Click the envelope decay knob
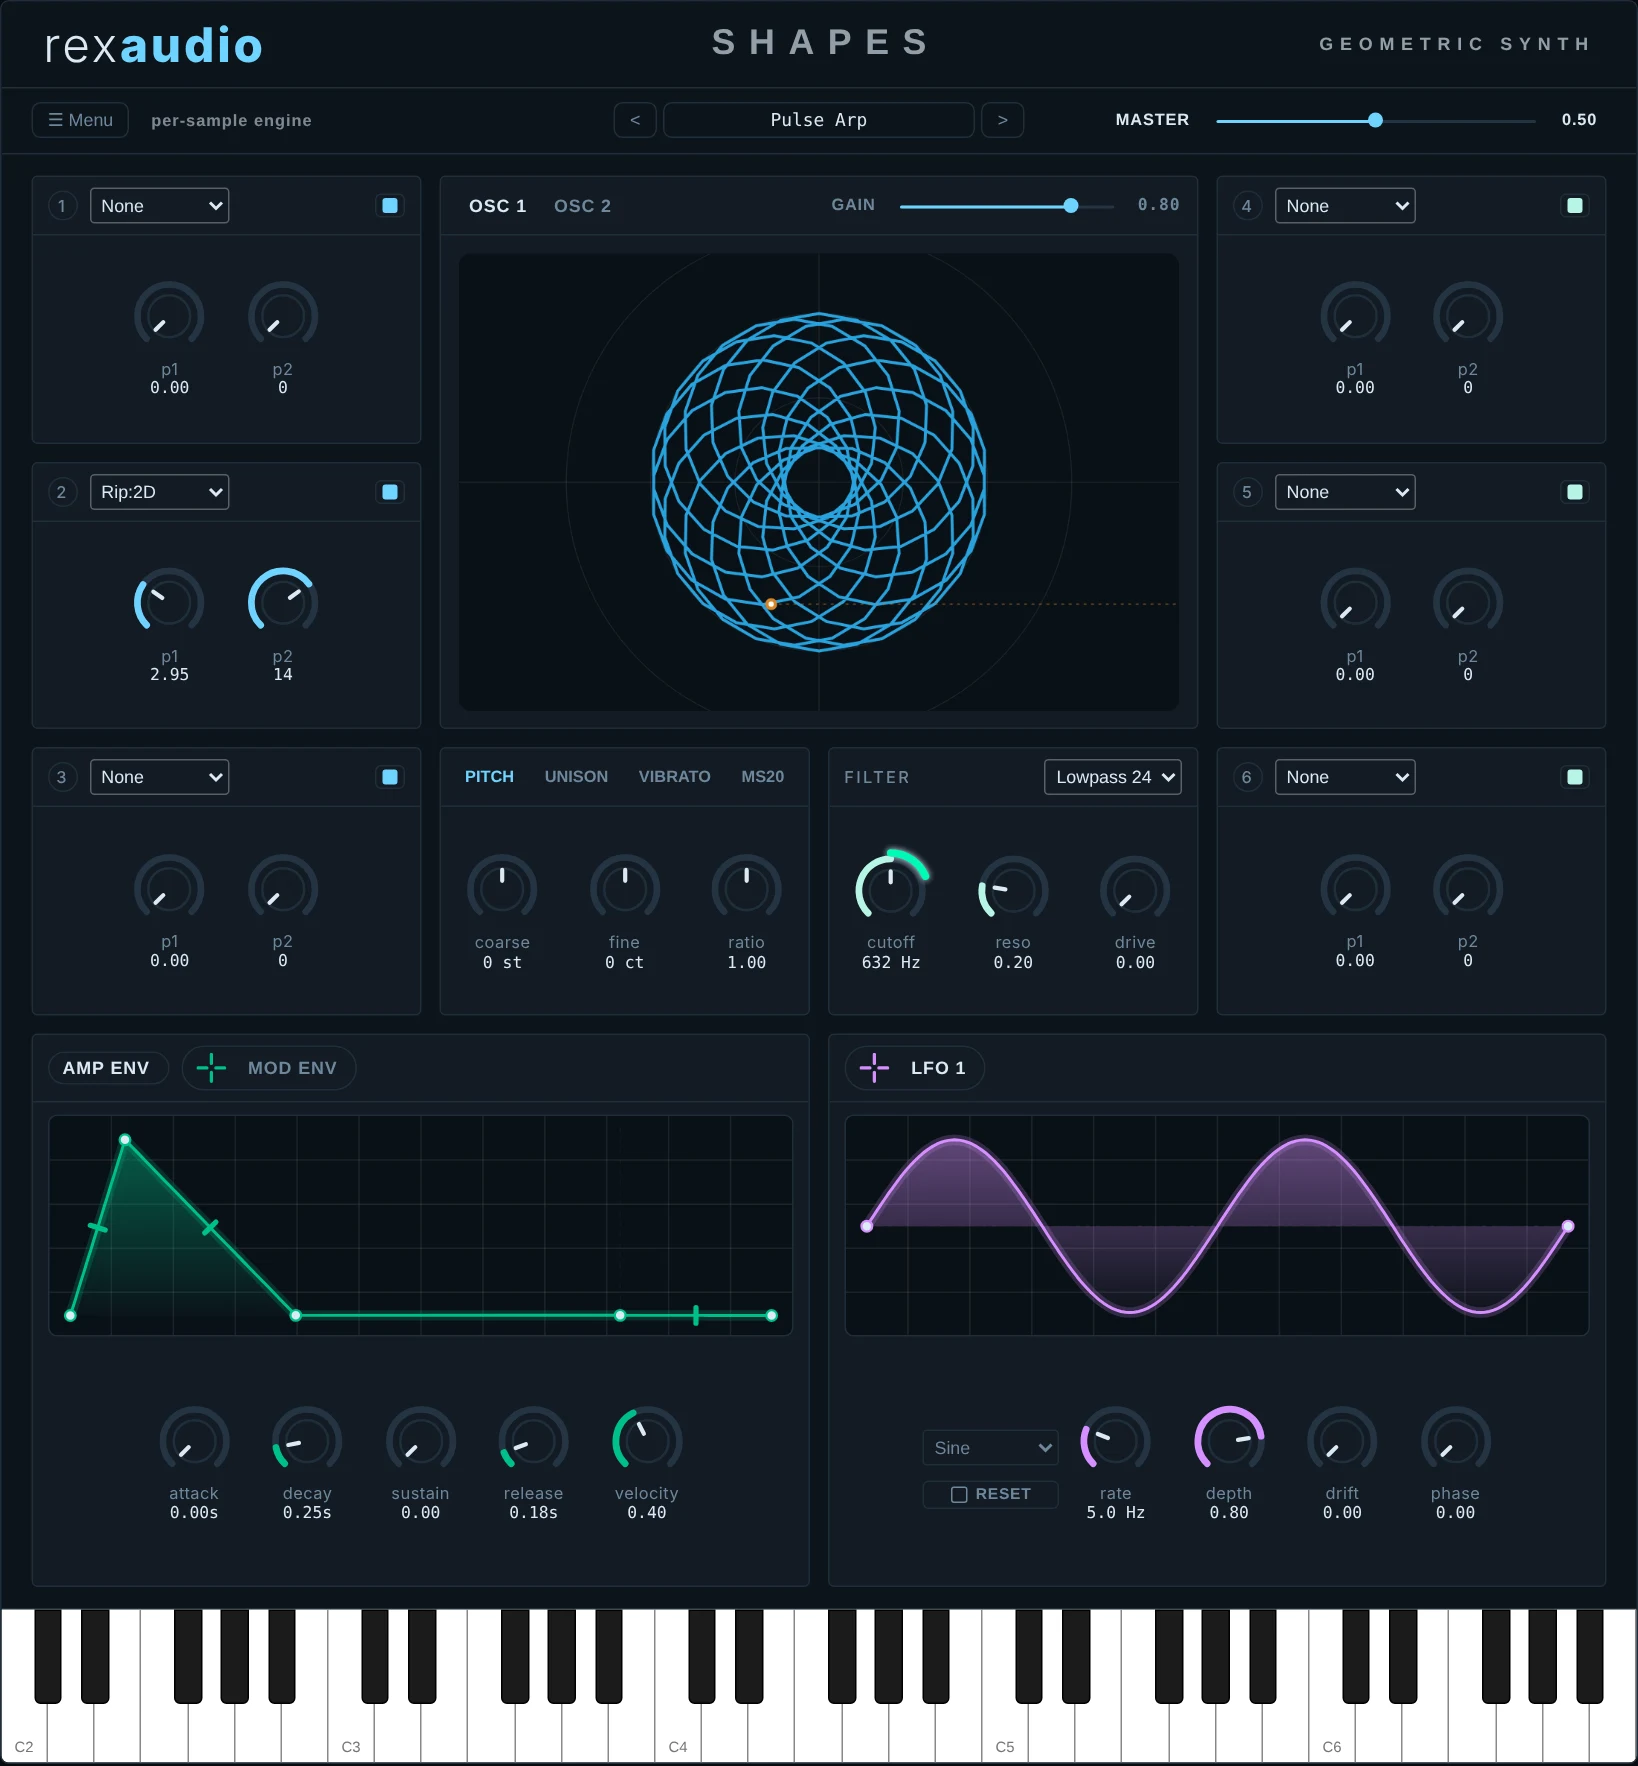Viewport: 1638px width, 1766px height. pos(307,1440)
